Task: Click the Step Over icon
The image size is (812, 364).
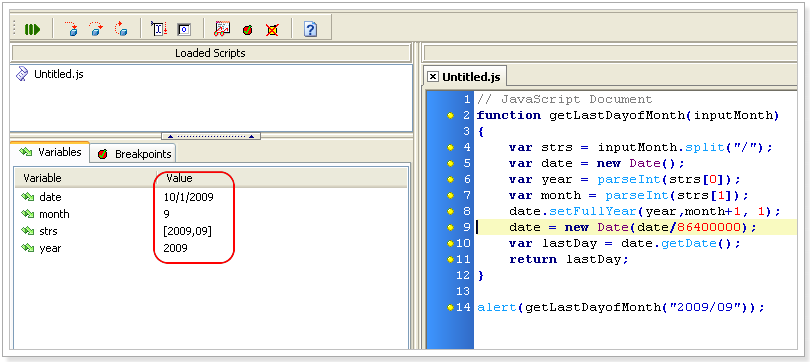Action: (x=96, y=29)
